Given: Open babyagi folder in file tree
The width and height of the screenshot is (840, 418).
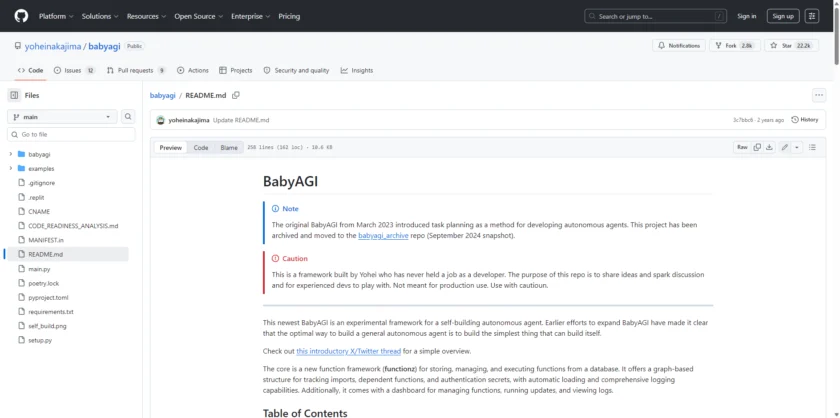Looking at the screenshot, I should click(39, 154).
